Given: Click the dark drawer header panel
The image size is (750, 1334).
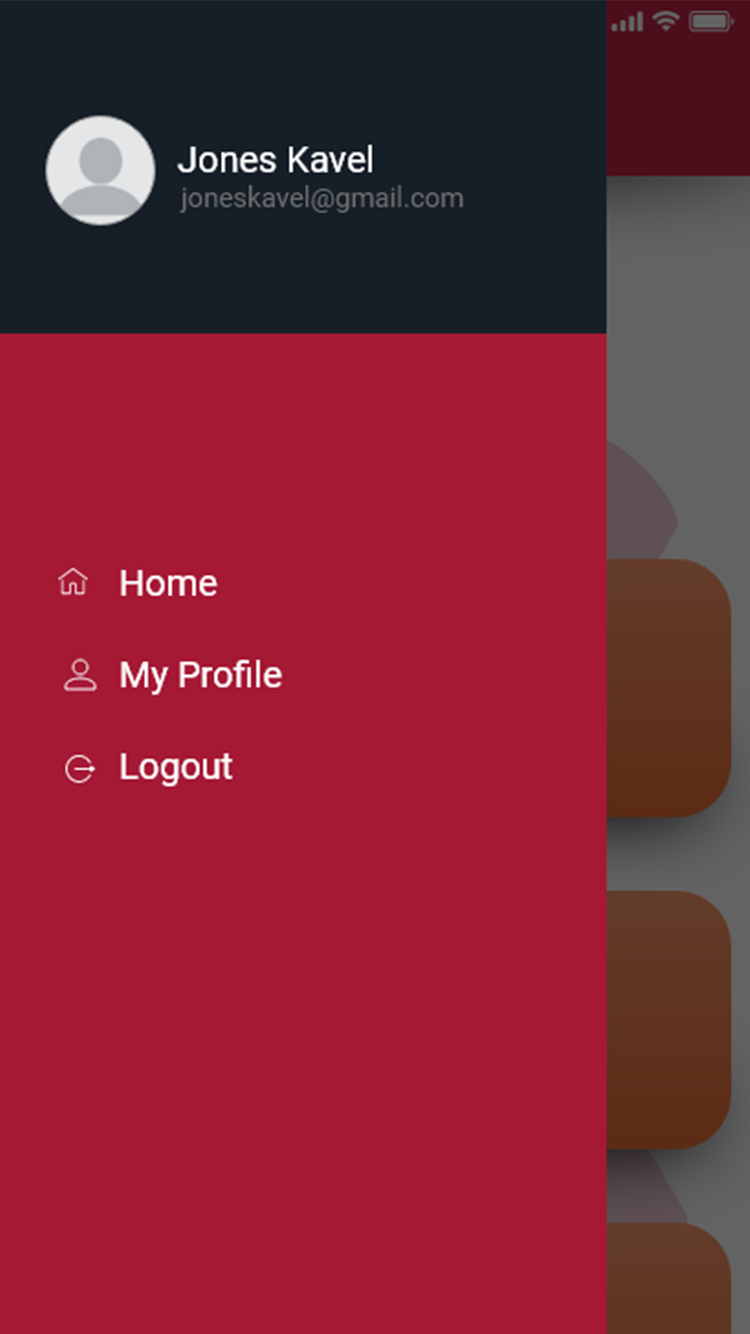Looking at the screenshot, I should [x=303, y=167].
